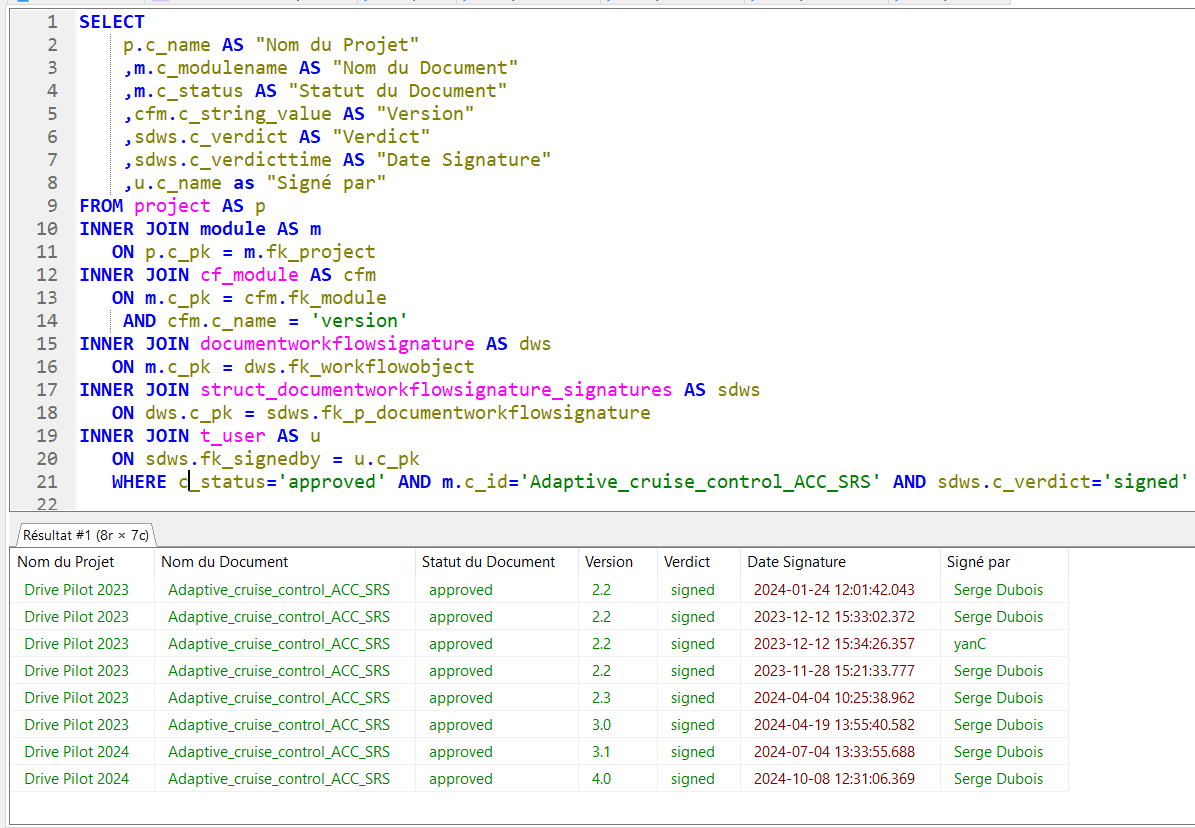
Task: Click the Date Signature column header
Action: 796,562
